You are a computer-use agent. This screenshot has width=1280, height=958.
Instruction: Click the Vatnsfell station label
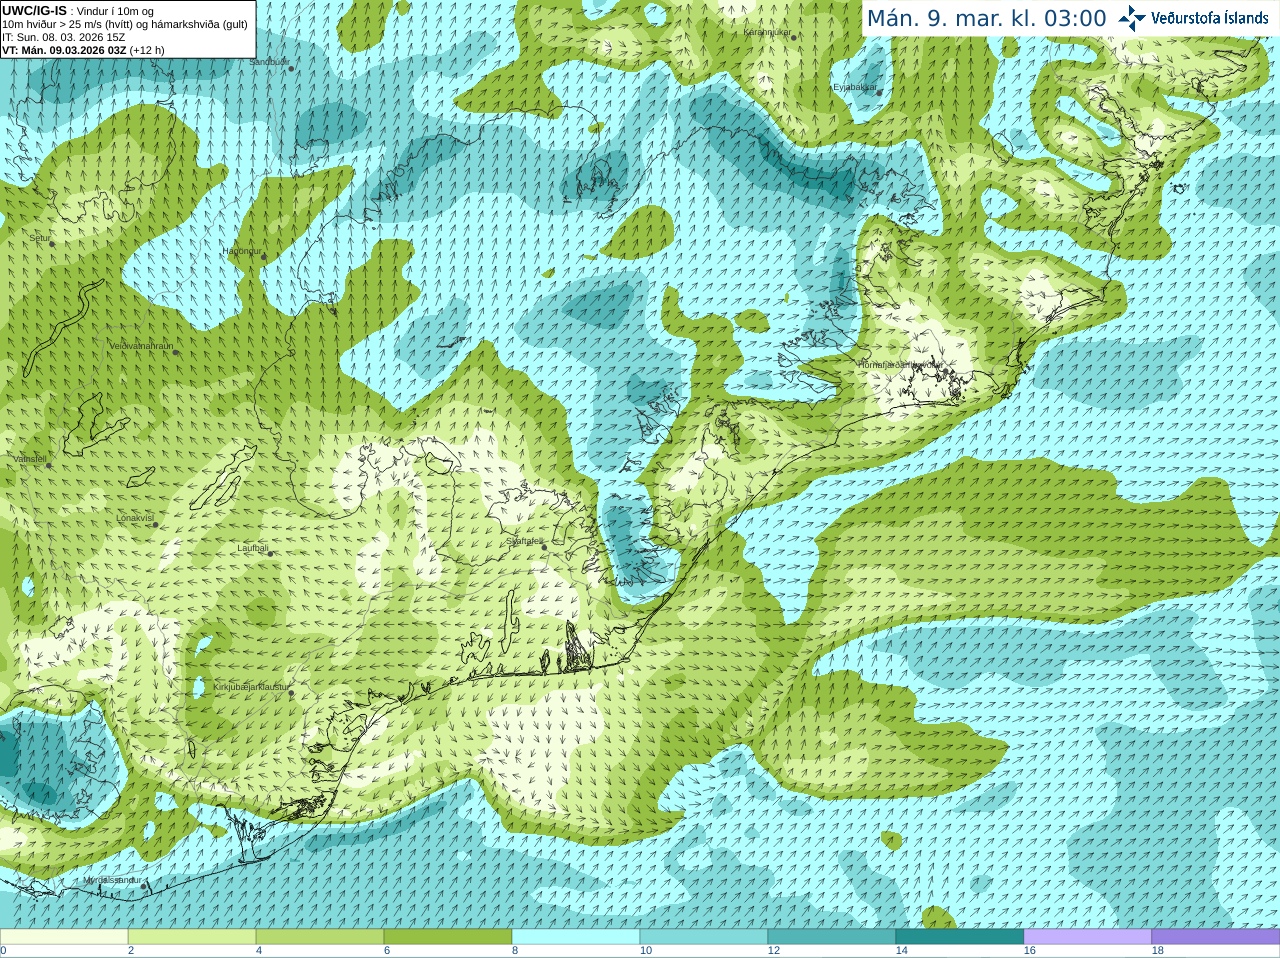[30, 459]
